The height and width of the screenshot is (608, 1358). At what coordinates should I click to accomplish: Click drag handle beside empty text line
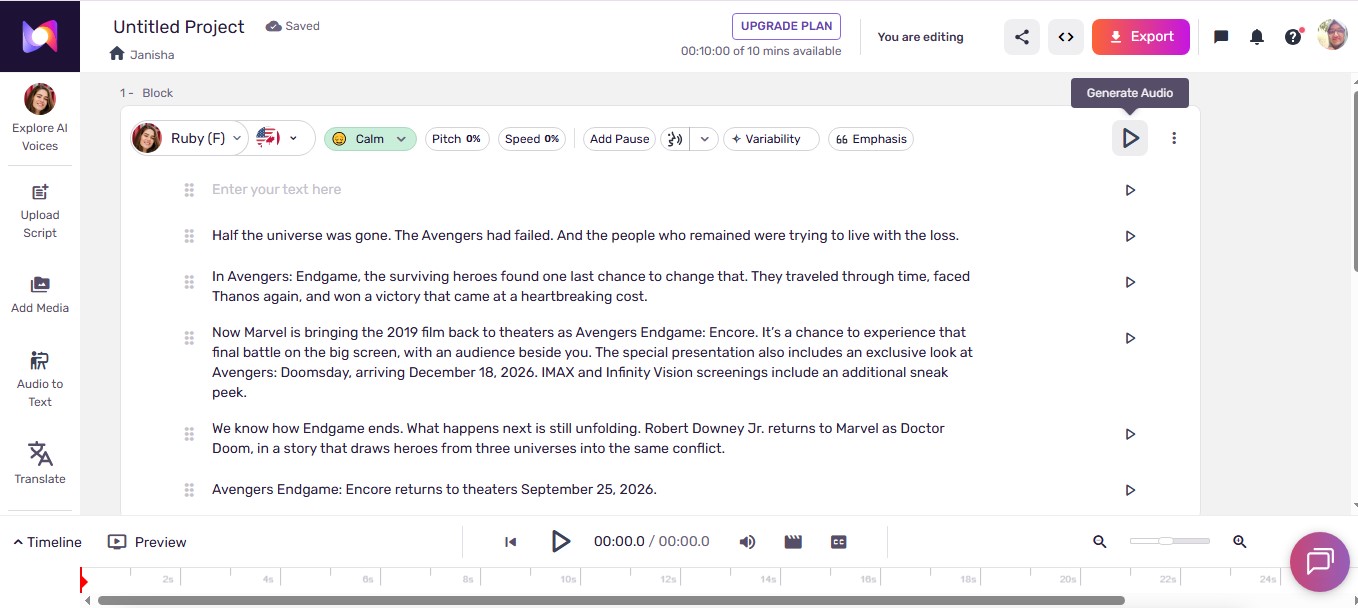(x=189, y=190)
